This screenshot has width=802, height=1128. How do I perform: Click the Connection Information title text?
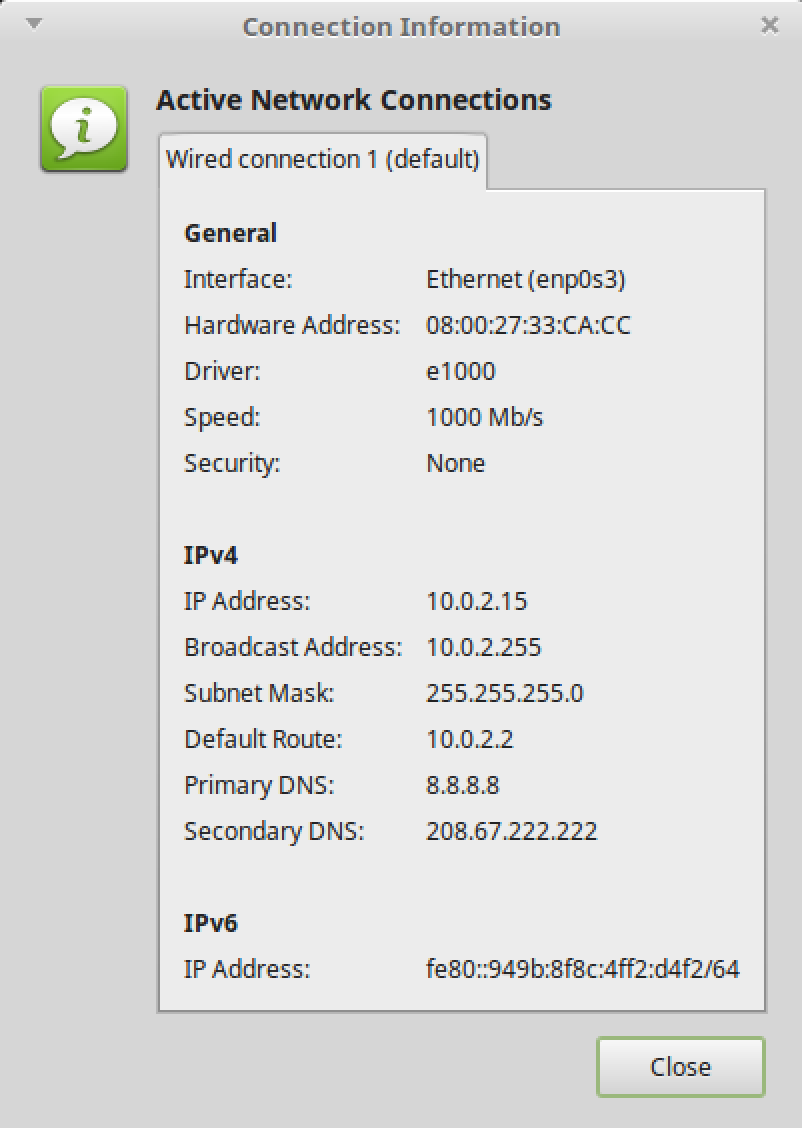pyautogui.click(x=401, y=27)
